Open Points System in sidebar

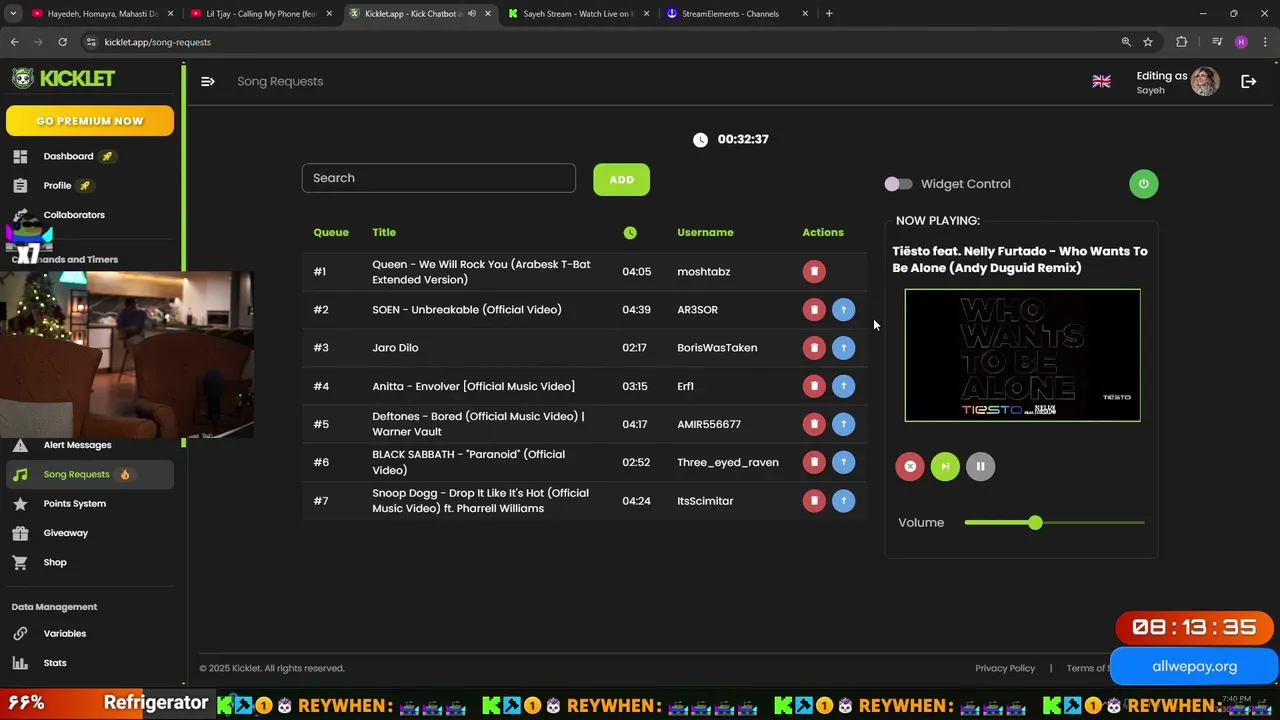[x=74, y=504]
